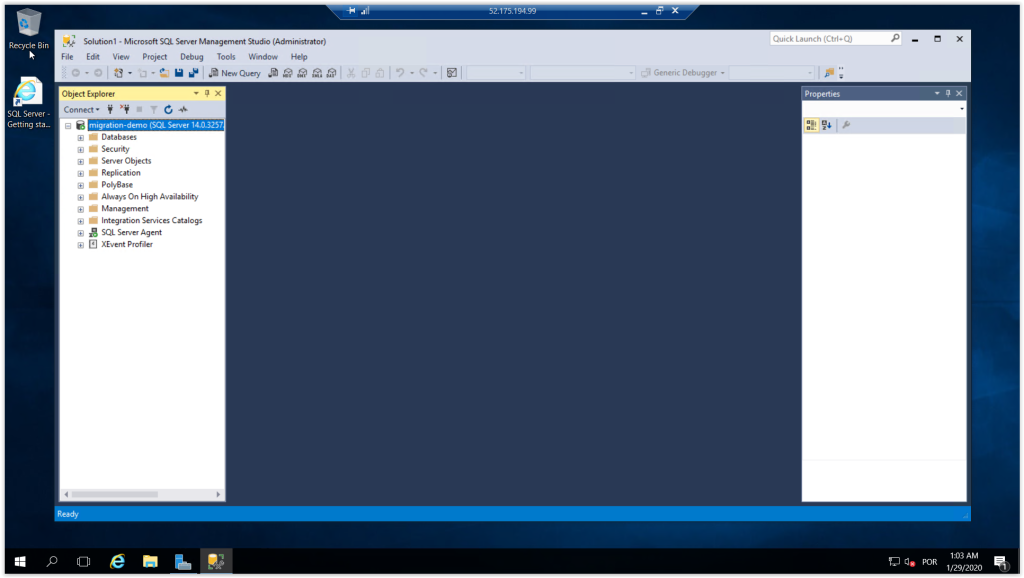Image resolution: width=1024 pixels, height=578 pixels.
Task: Expand the Server Objects folder
Action: pos(80,161)
